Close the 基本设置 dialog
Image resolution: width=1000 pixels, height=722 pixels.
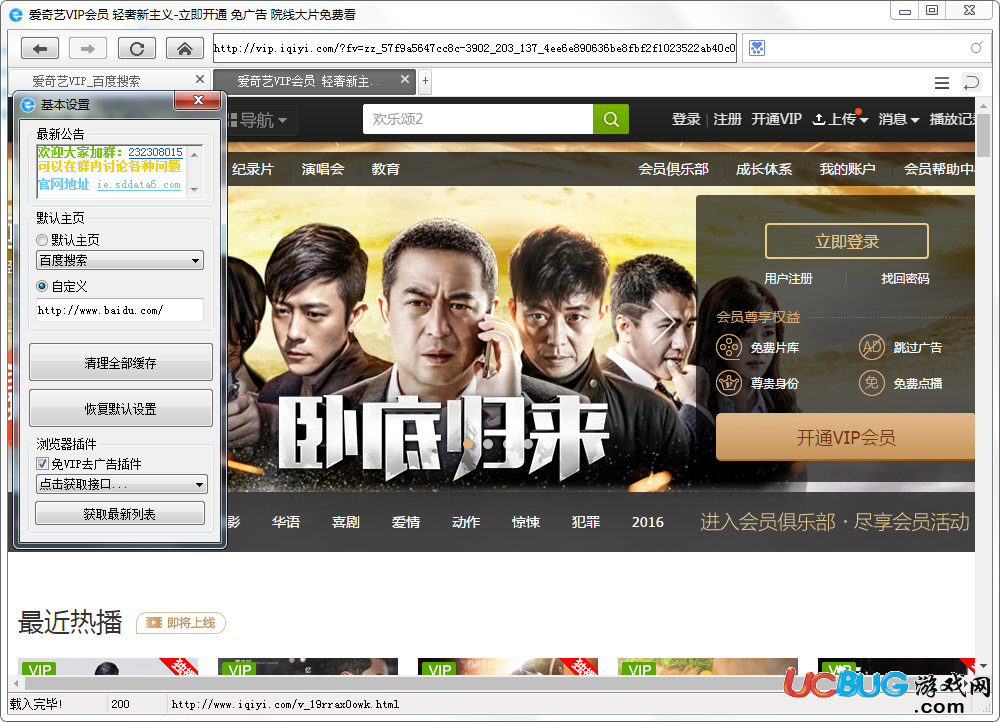(x=198, y=101)
